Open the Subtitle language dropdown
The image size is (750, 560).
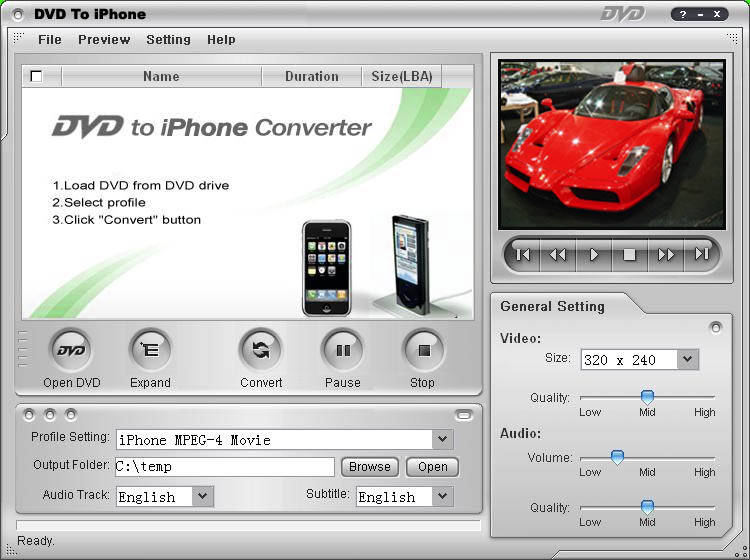click(x=442, y=496)
